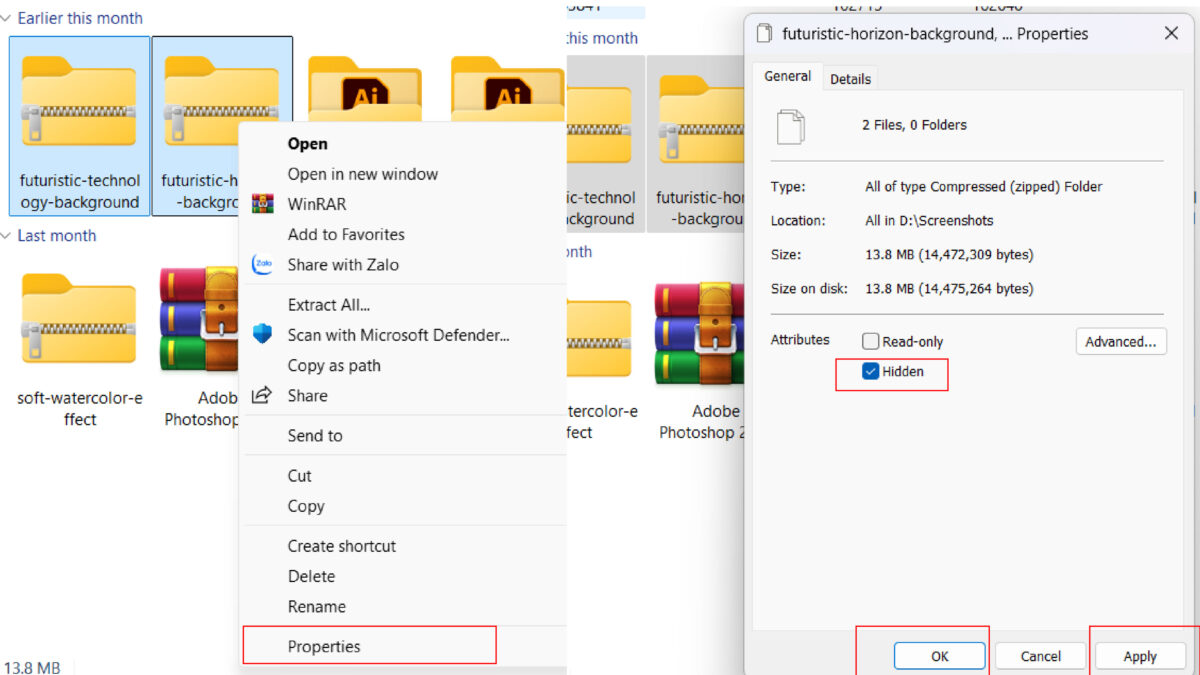Enable the Read-only attribute checkbox
Image resolution: width=1200 pixels, height=675 pixels.
870,341
